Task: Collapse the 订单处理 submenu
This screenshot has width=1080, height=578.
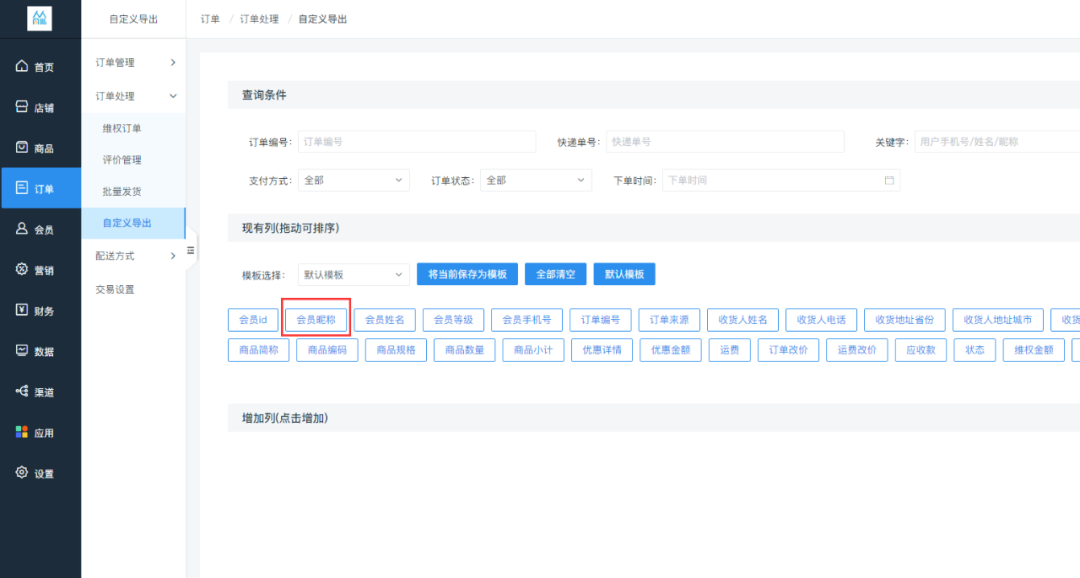Action: 134,96
